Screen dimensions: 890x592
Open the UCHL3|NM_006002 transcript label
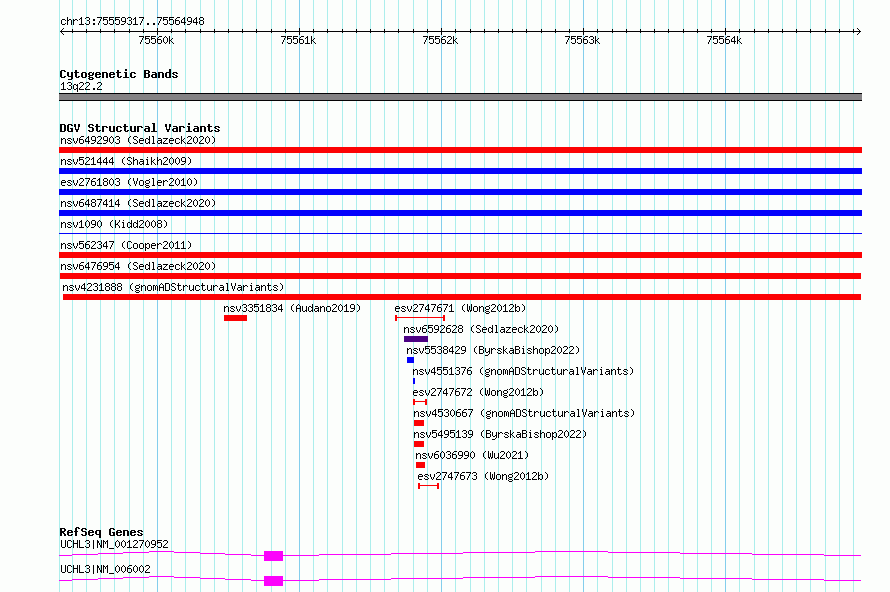105,569
